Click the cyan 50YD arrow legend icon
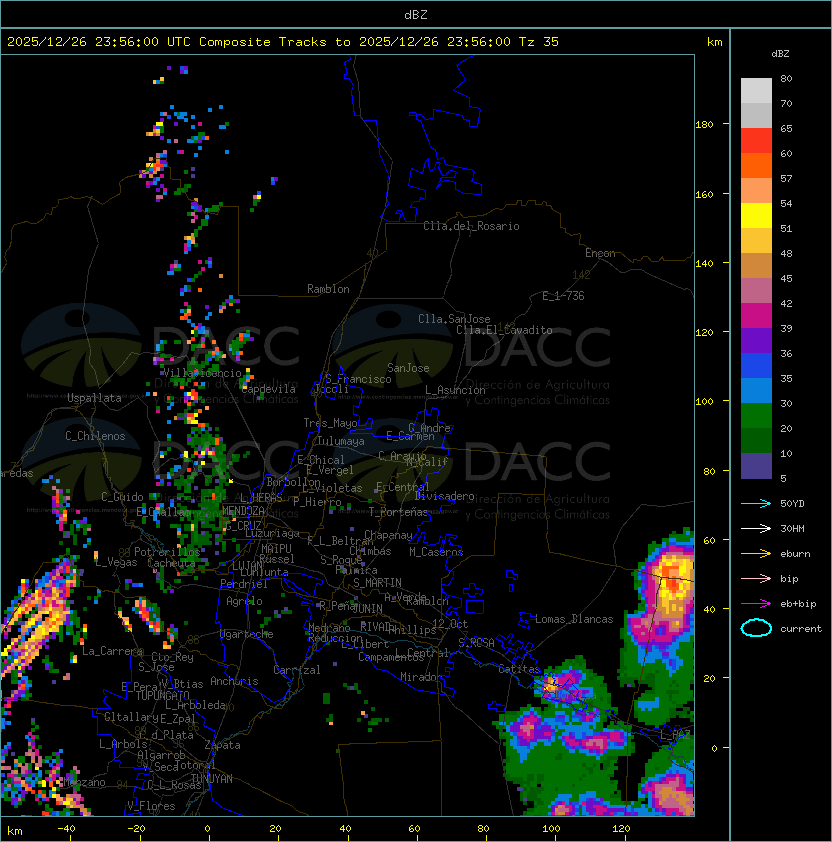 [756, 504]
